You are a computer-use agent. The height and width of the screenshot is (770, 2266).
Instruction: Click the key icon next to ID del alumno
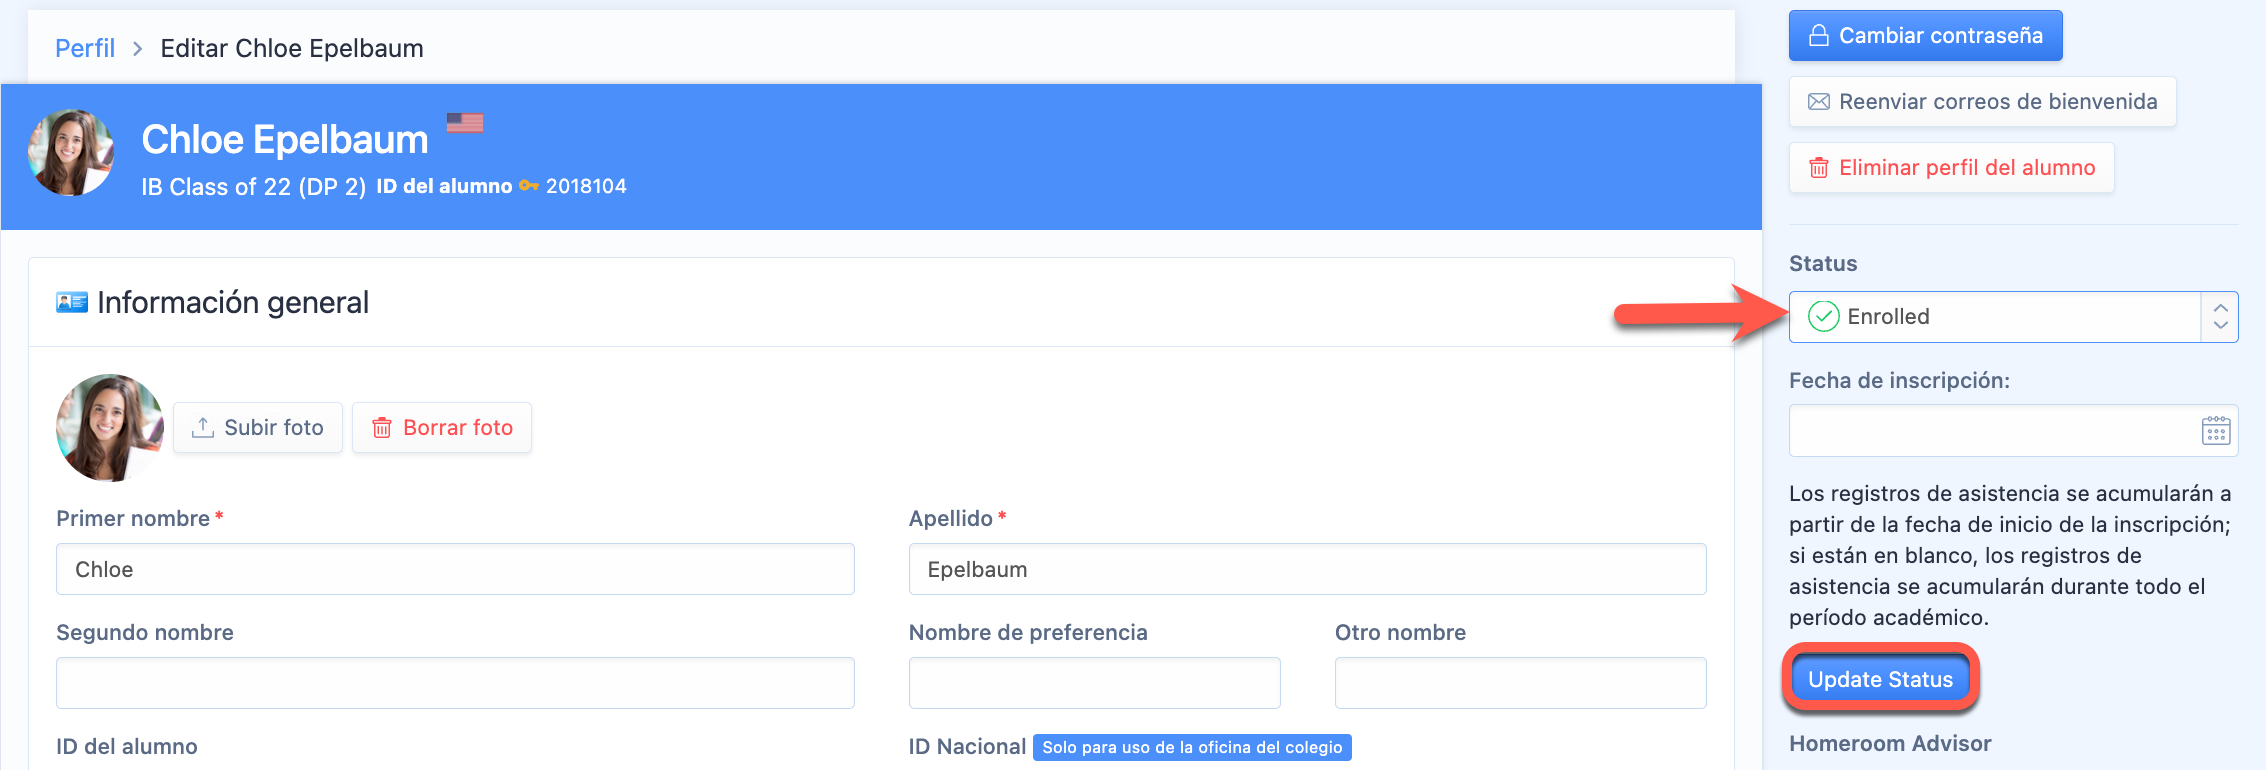pyautogui.click(x=529, y=186)
